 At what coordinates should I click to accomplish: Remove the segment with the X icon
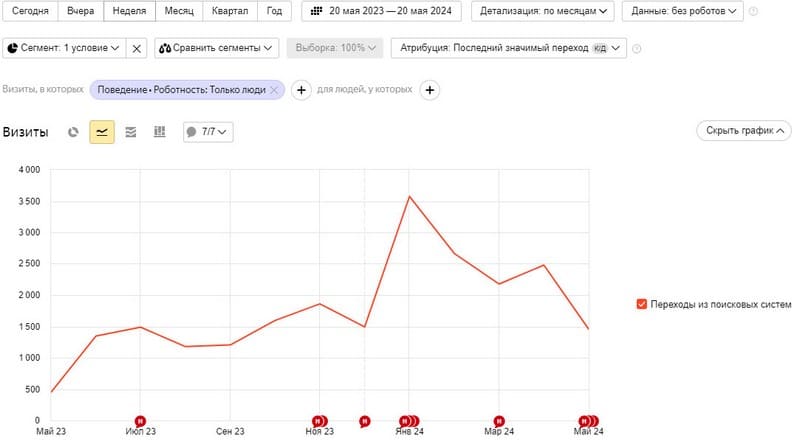[137, 48]
